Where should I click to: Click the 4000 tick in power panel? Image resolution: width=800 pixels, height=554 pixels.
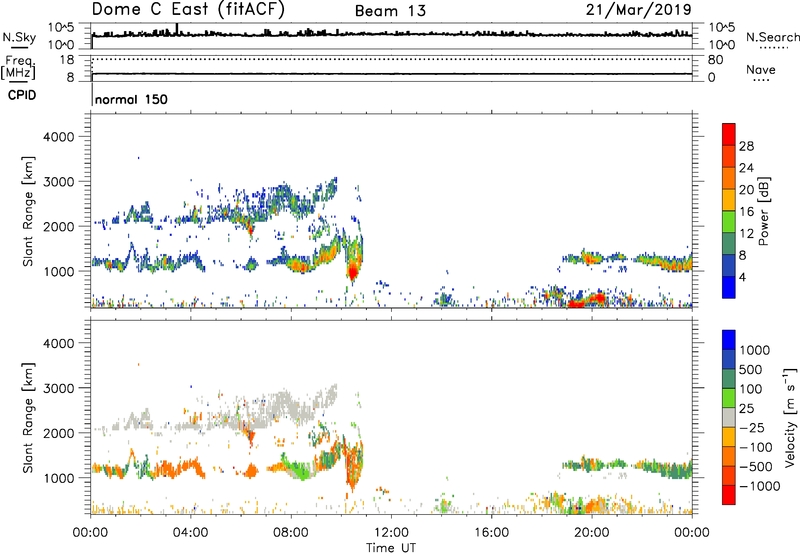59,137
